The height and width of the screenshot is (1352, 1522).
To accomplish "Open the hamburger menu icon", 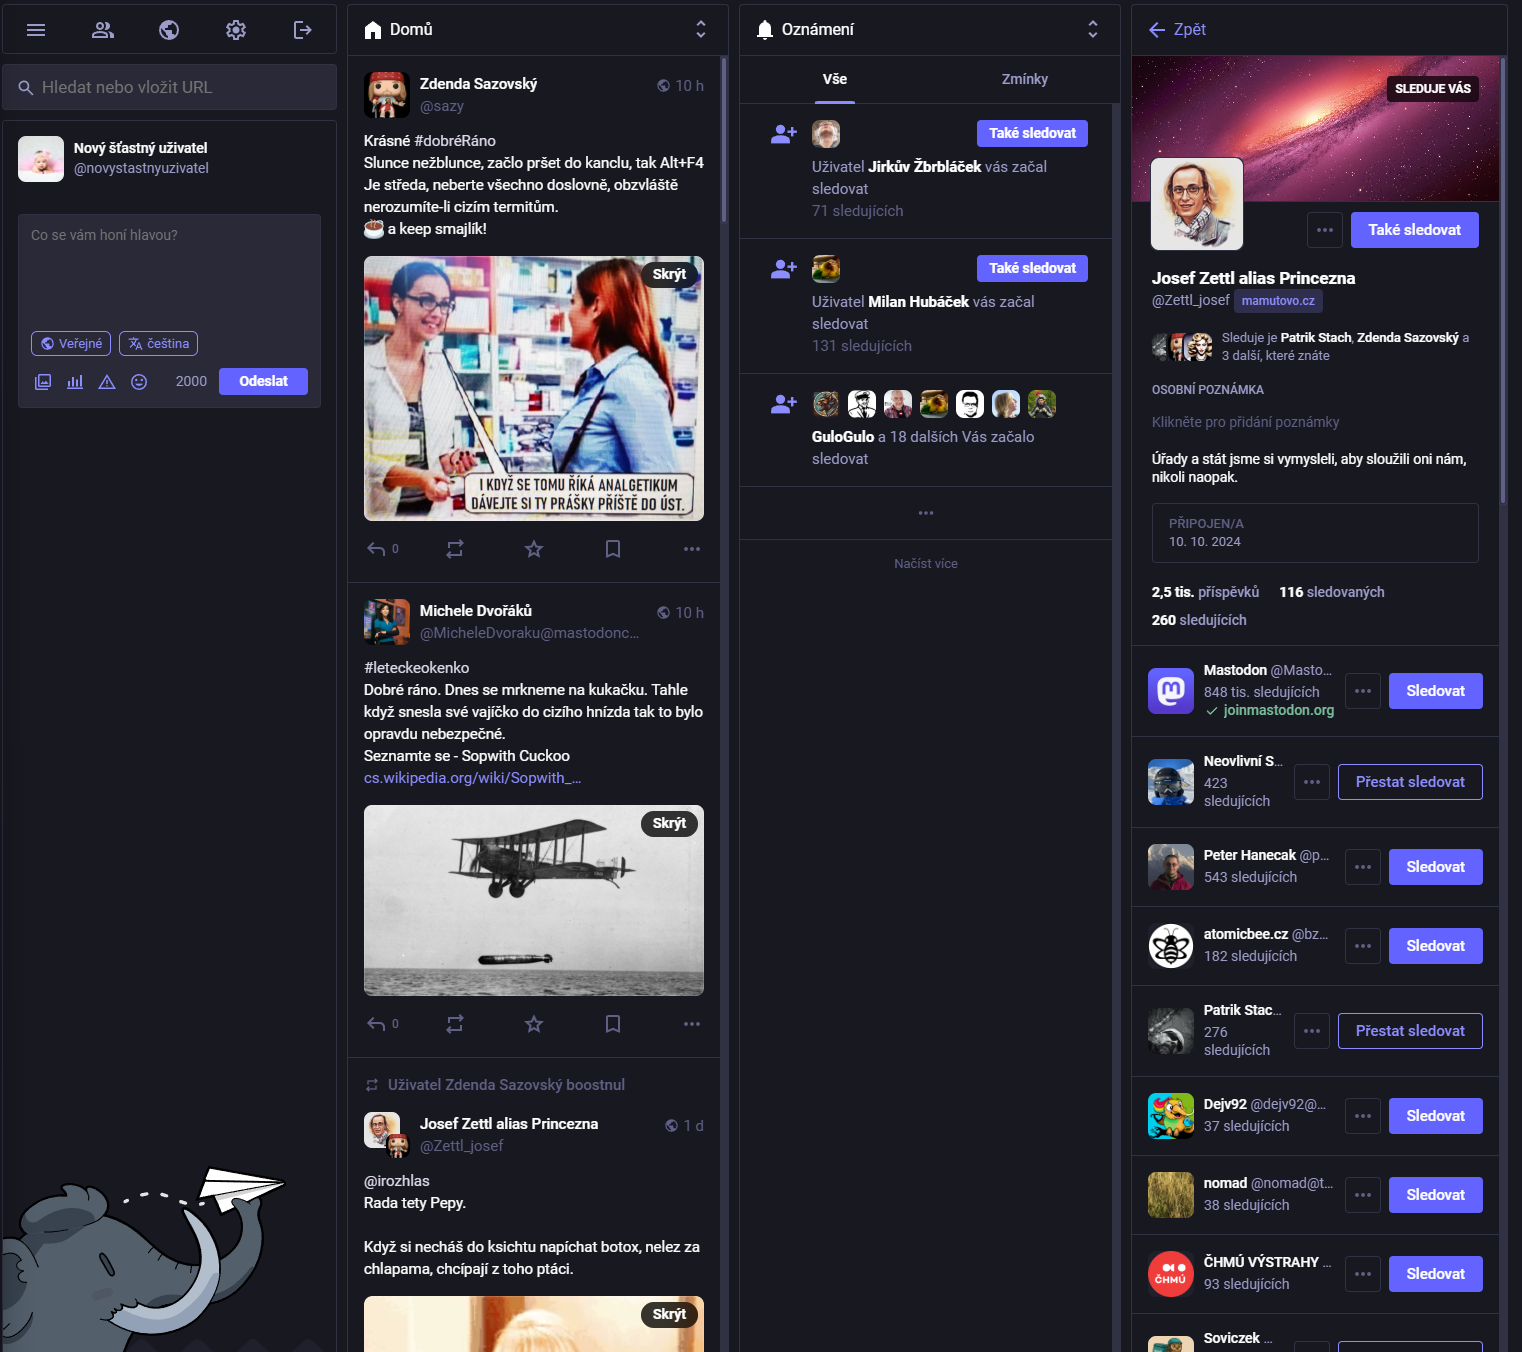I will [x=36, y=30].
